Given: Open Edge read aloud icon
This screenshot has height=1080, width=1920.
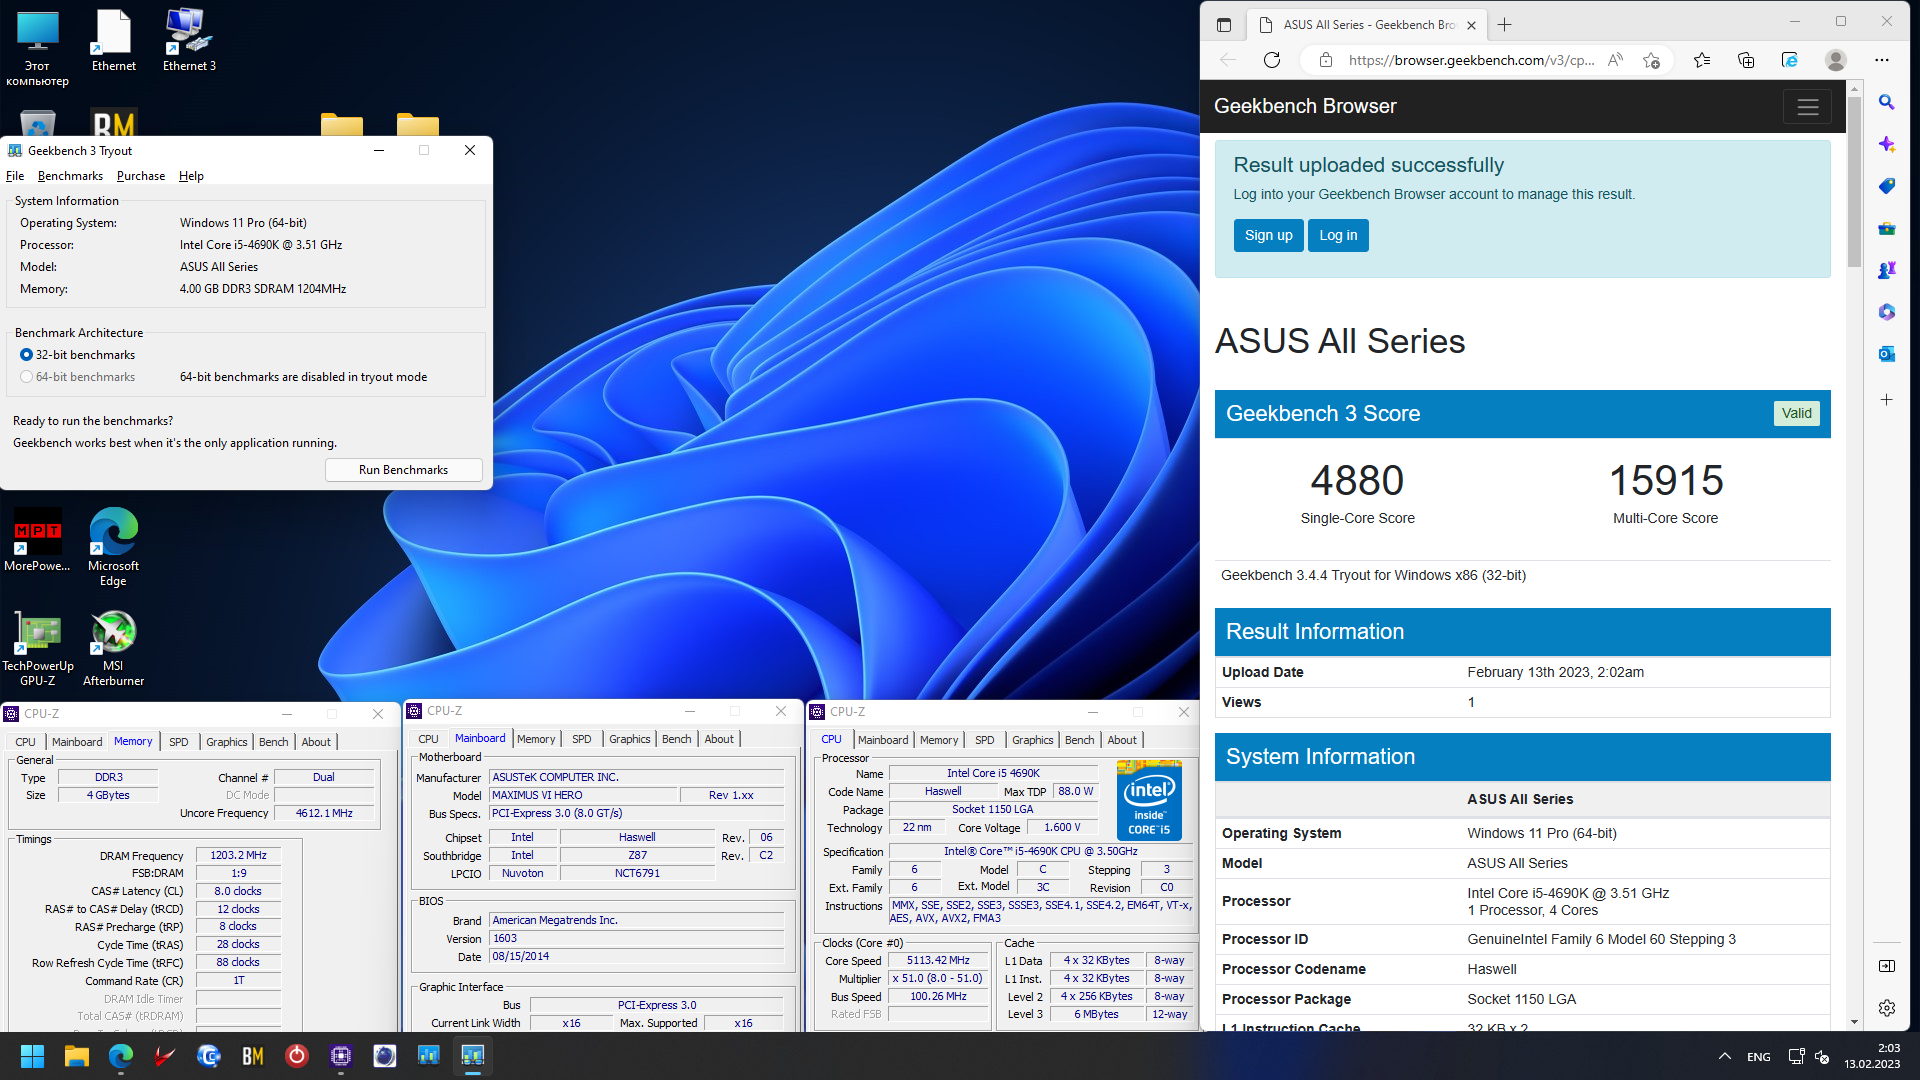Looking at the screenshot, I should coord(1614,60).
